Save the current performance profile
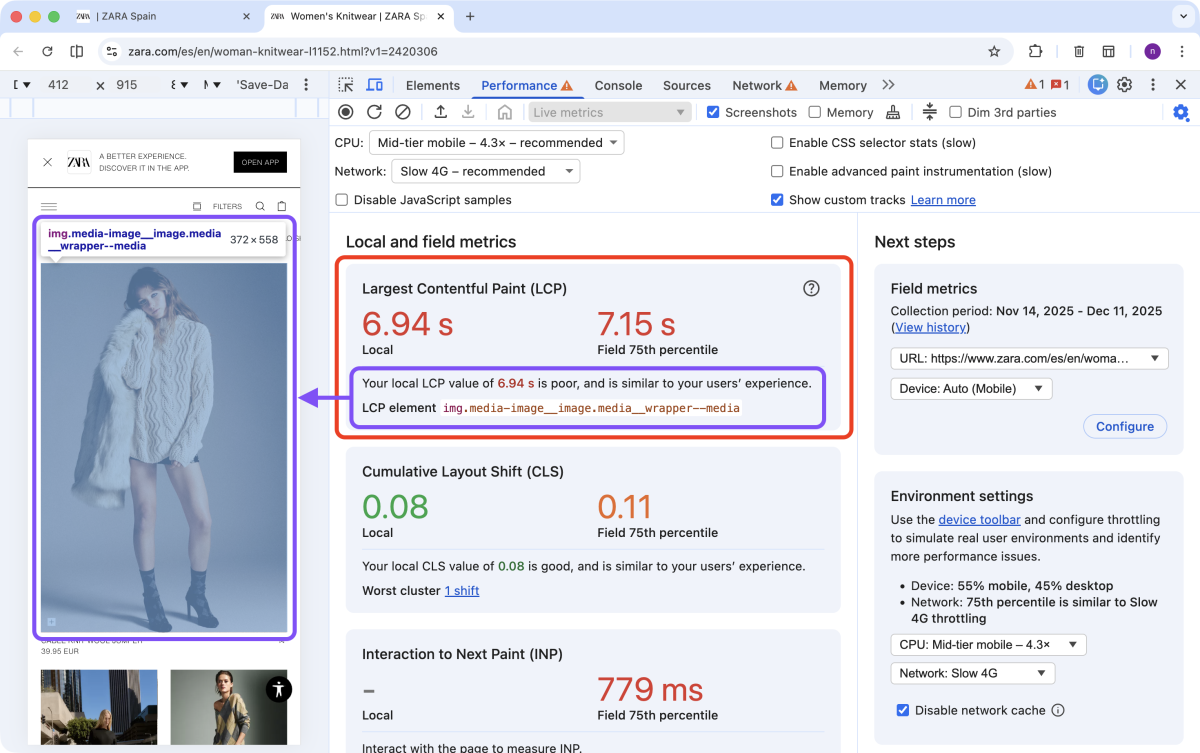Viewport: 1200px width, 753px height. [x=468, y=112]
